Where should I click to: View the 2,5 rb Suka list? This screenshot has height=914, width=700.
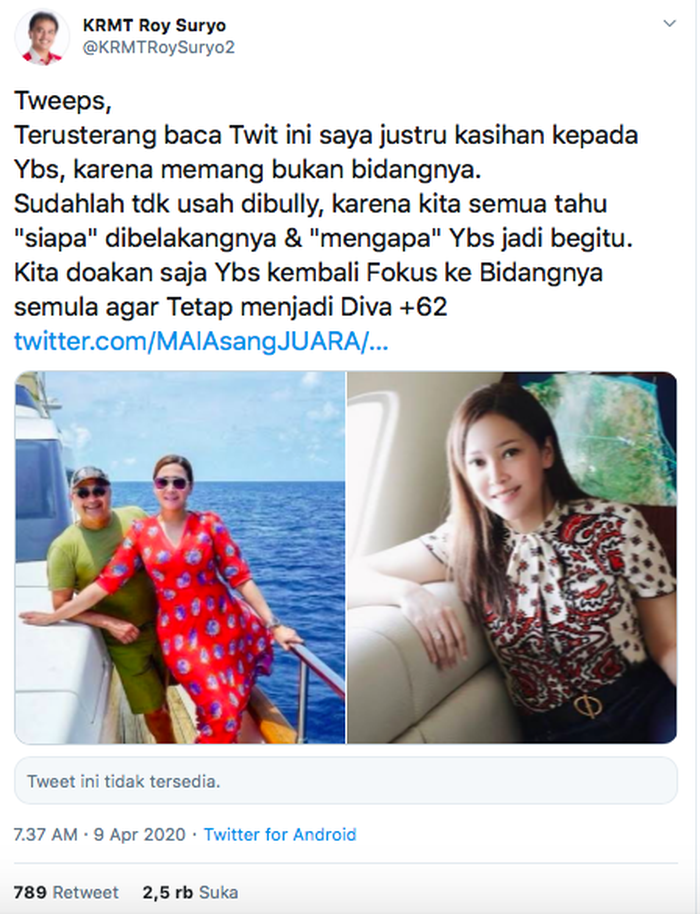pyautogui.click(x=191, y=892)
